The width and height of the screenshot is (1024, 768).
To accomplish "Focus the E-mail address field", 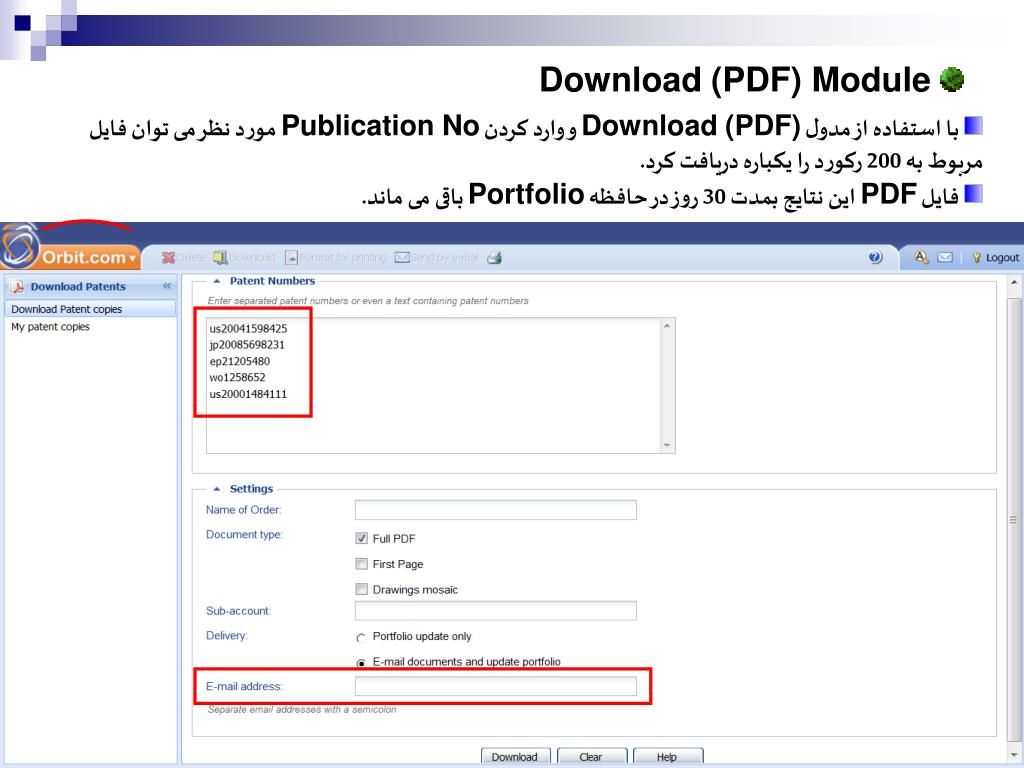I will [496, 686].
